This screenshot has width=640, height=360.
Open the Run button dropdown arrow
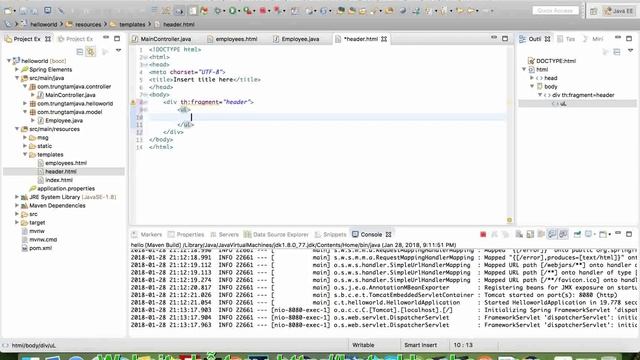[239, 11]
